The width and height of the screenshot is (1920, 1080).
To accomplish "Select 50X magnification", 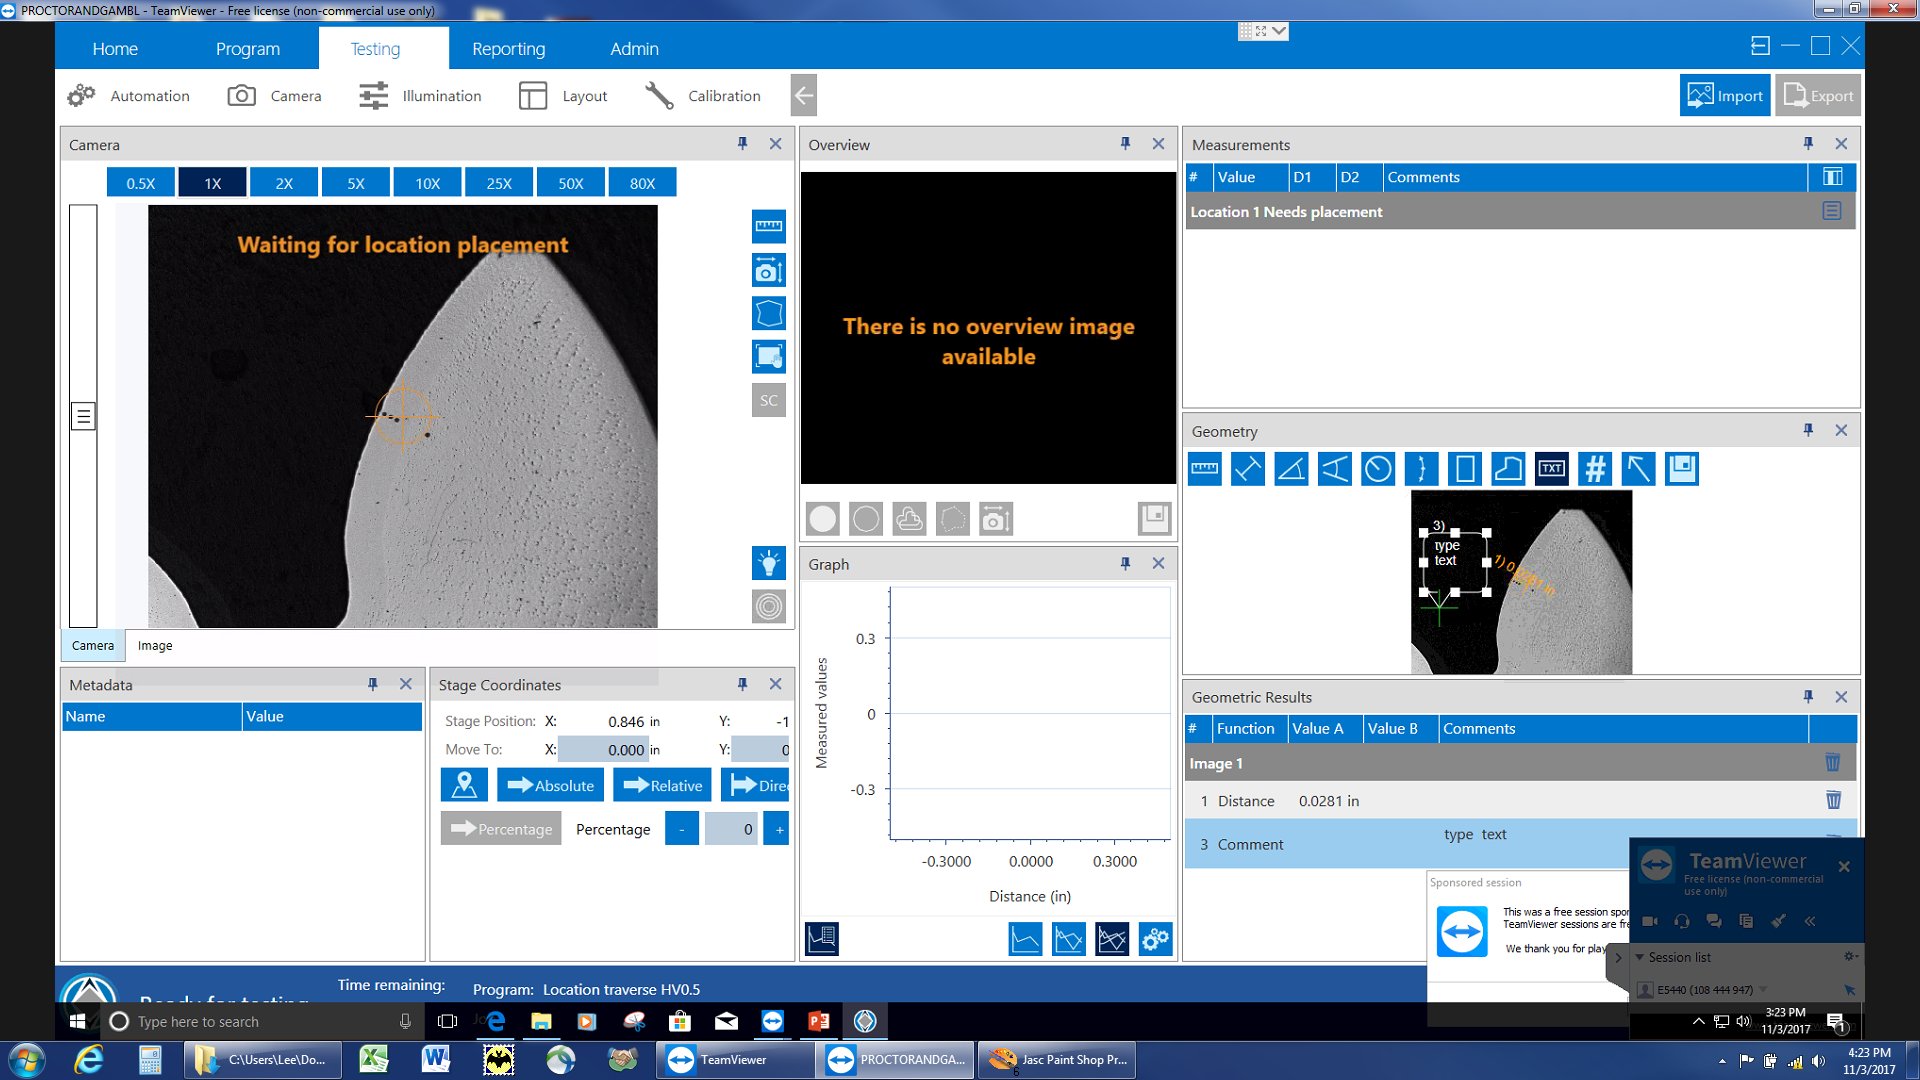I will [571, 183].
